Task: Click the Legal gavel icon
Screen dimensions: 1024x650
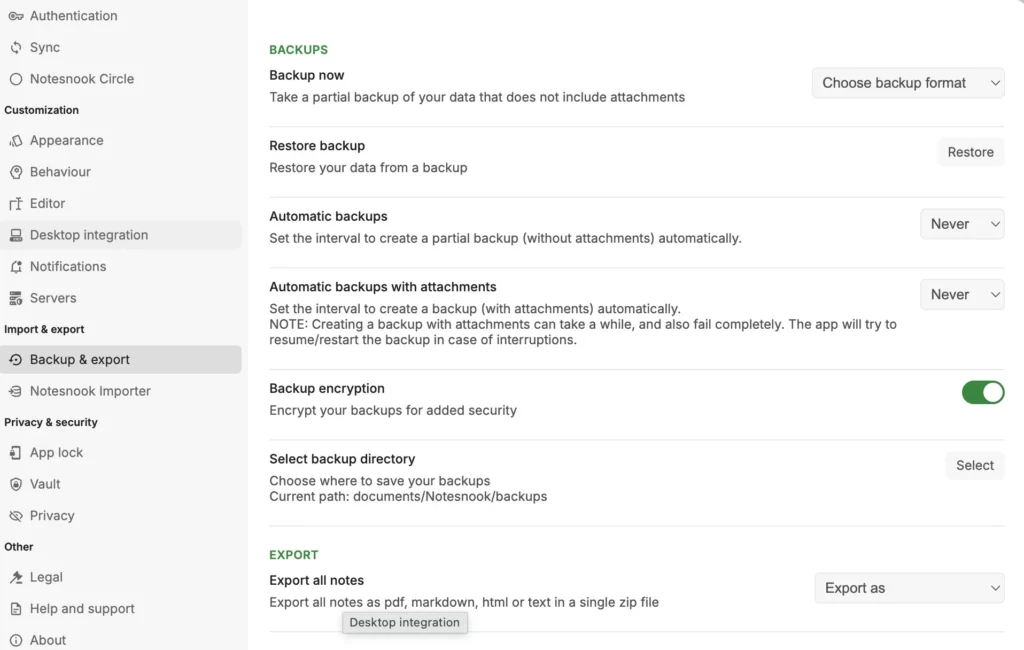Action: click(x=16, y=577)
